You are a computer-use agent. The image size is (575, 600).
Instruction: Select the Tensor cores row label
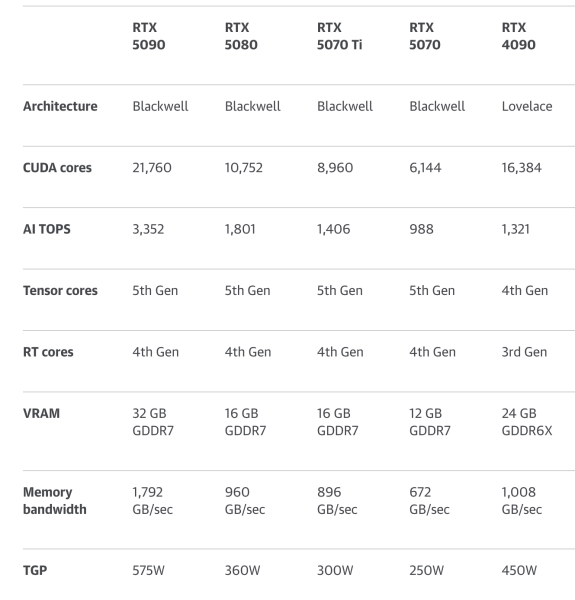[x=60, y=290]
